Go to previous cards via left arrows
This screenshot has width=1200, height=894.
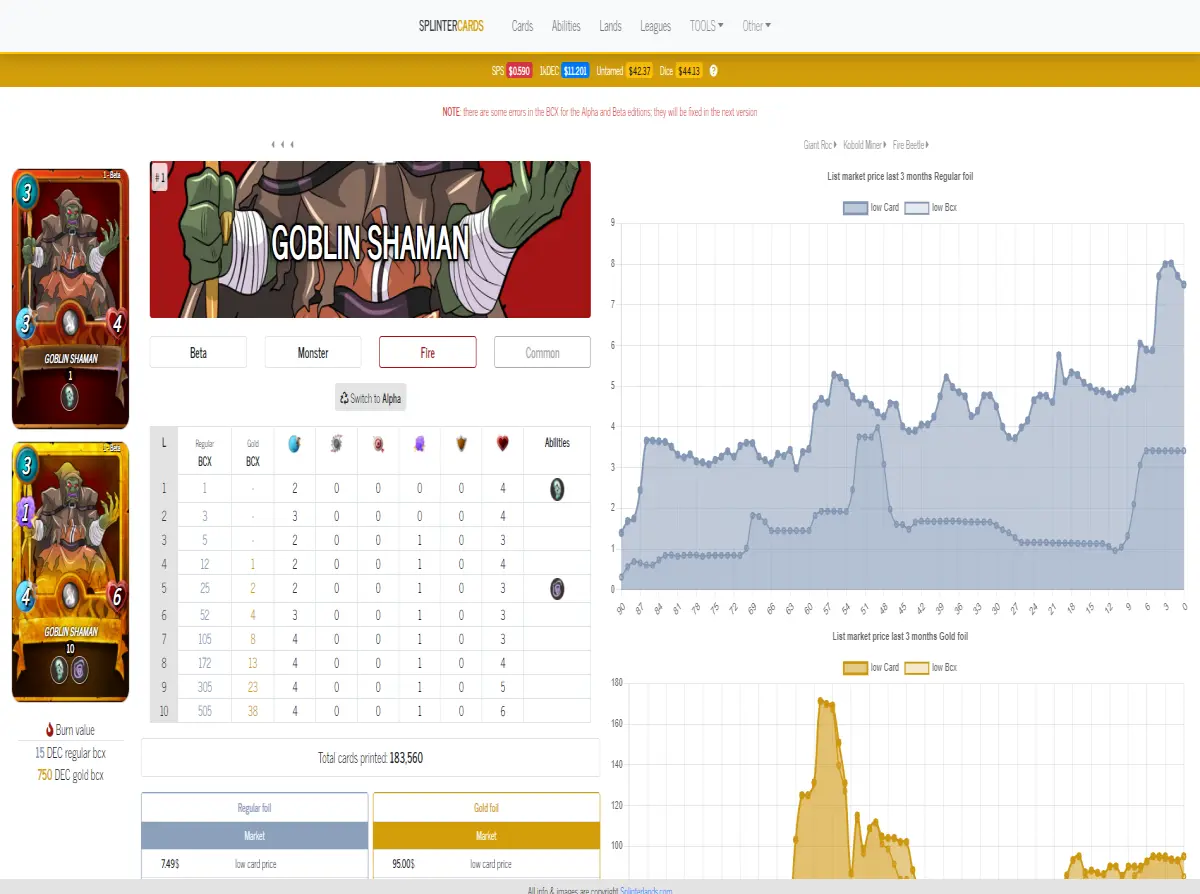(283, 145)
